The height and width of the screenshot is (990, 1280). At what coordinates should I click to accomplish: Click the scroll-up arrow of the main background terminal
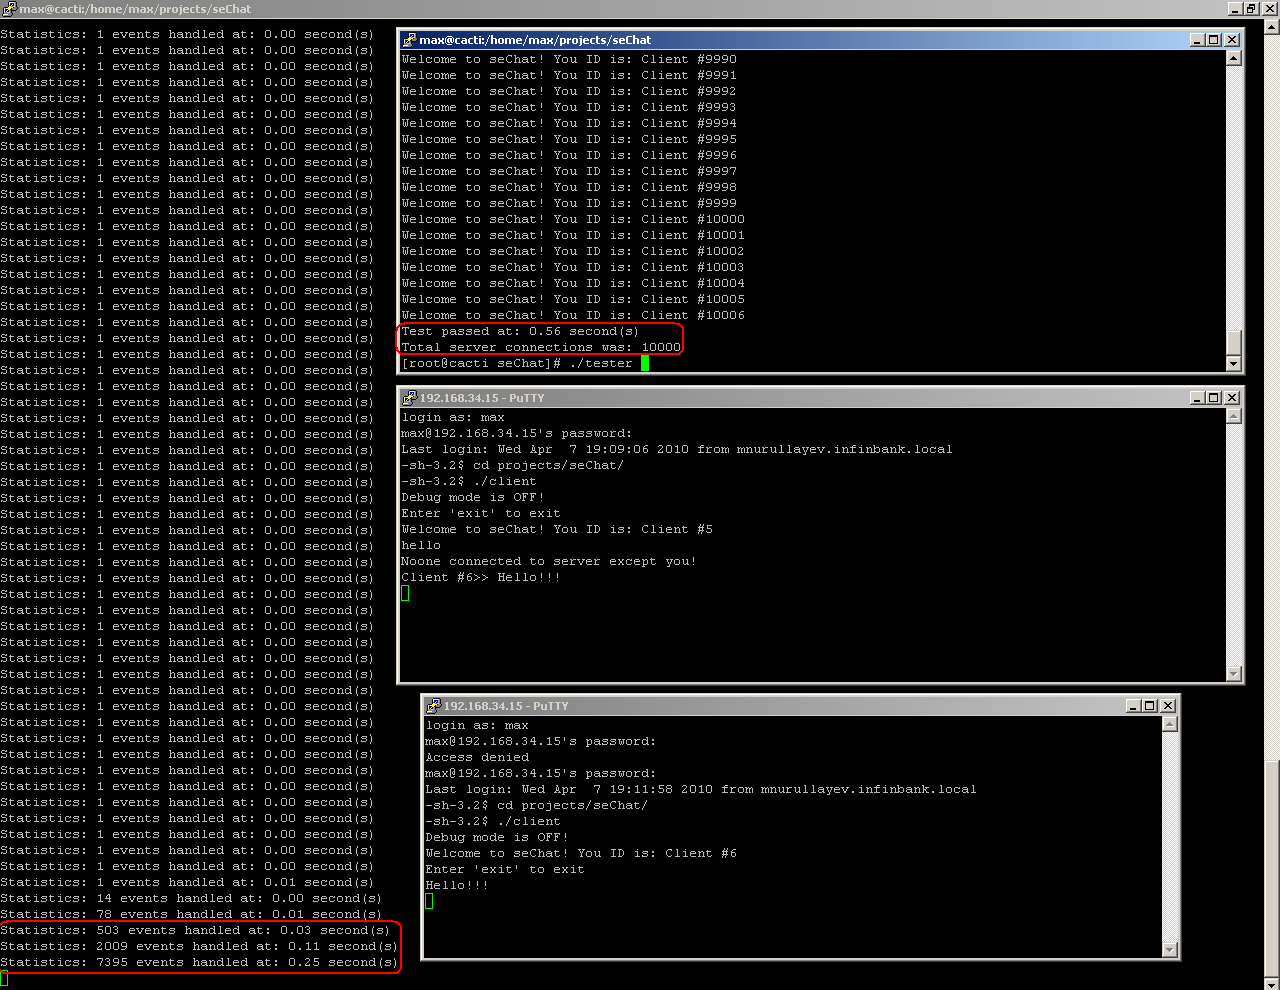point(1272,26)
